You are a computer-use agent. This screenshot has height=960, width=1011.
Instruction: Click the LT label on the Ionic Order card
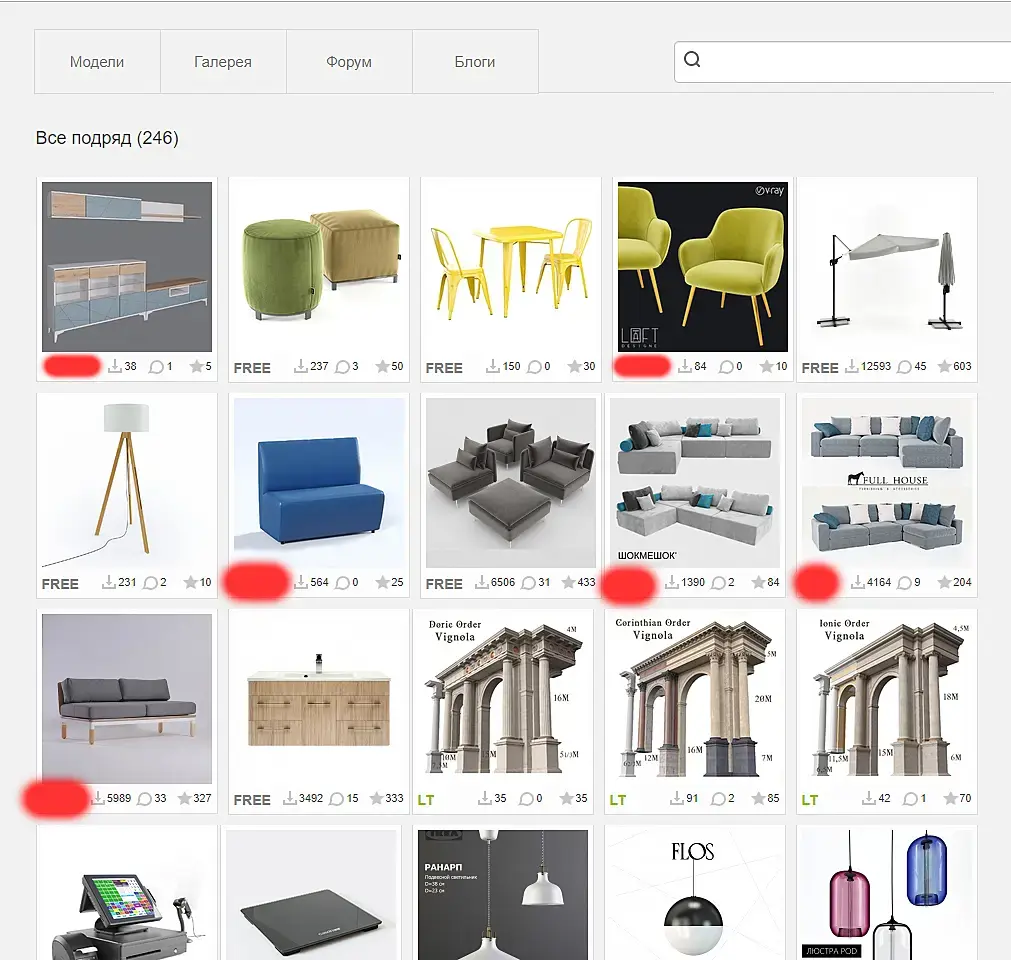tap(810, 800)
